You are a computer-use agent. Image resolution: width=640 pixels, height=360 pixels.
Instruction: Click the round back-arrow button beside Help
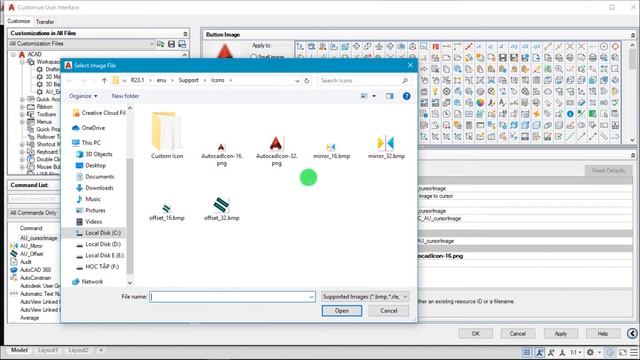[632, 333]
